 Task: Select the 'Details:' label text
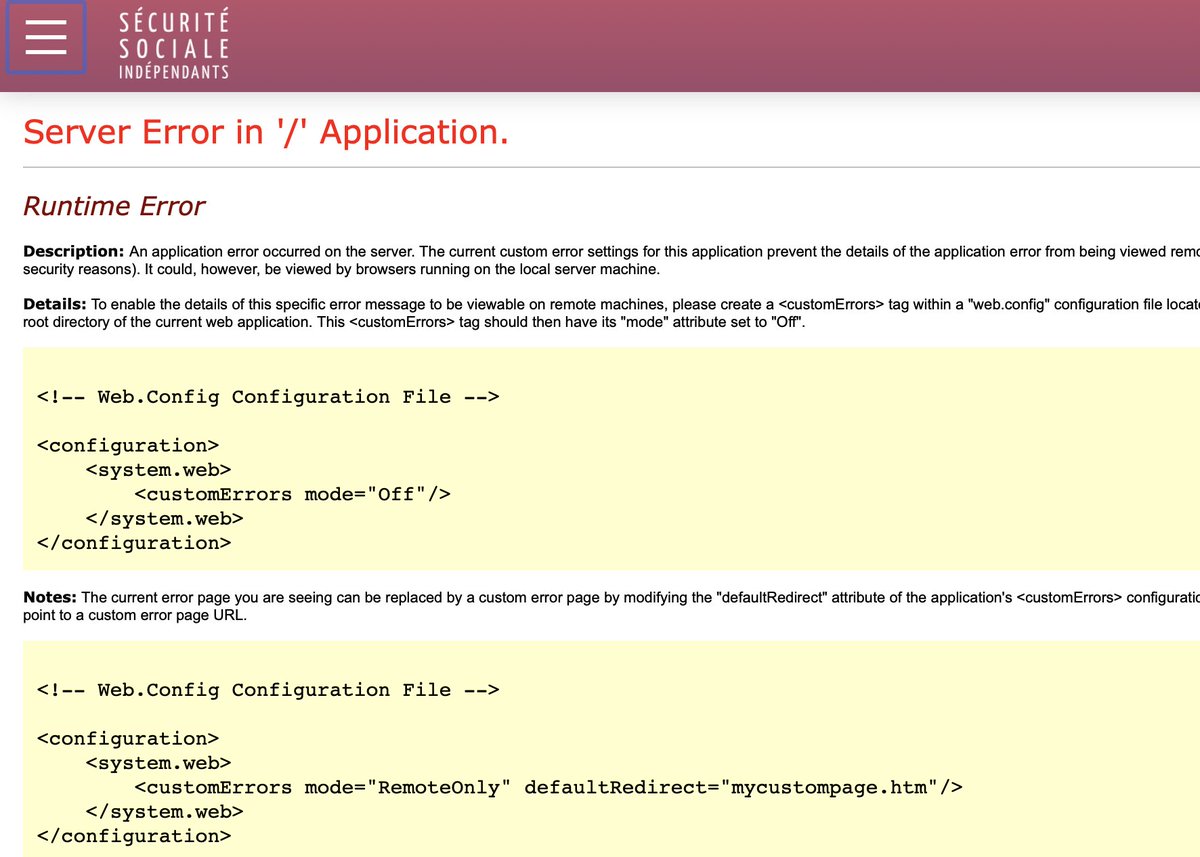(55, 304)
